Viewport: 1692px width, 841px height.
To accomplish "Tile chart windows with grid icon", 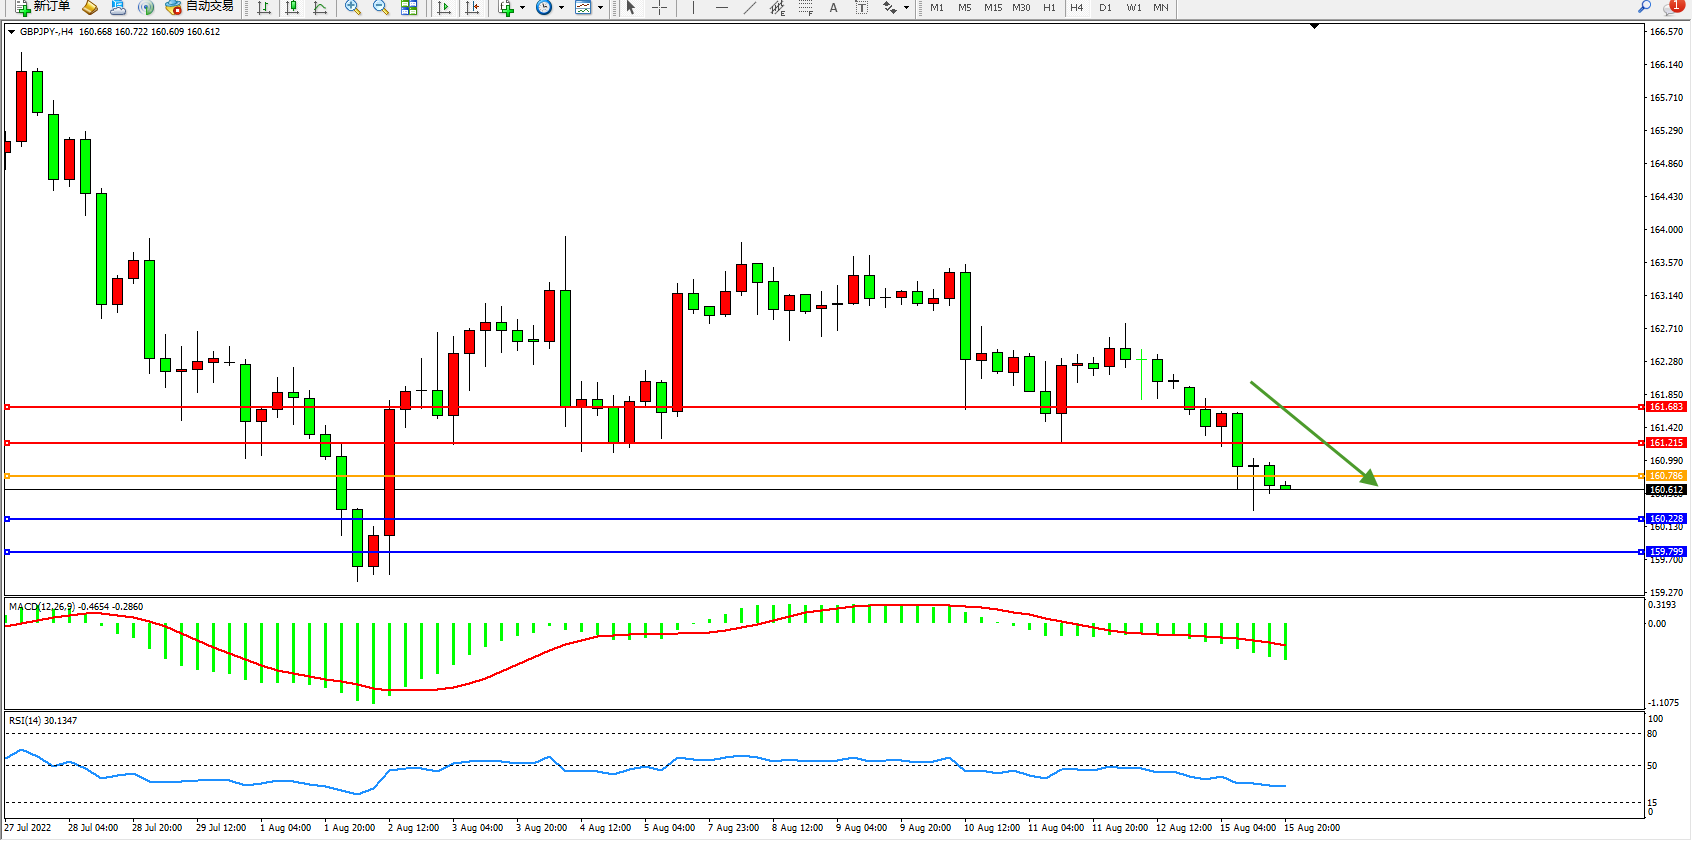I will pos(409,8).
